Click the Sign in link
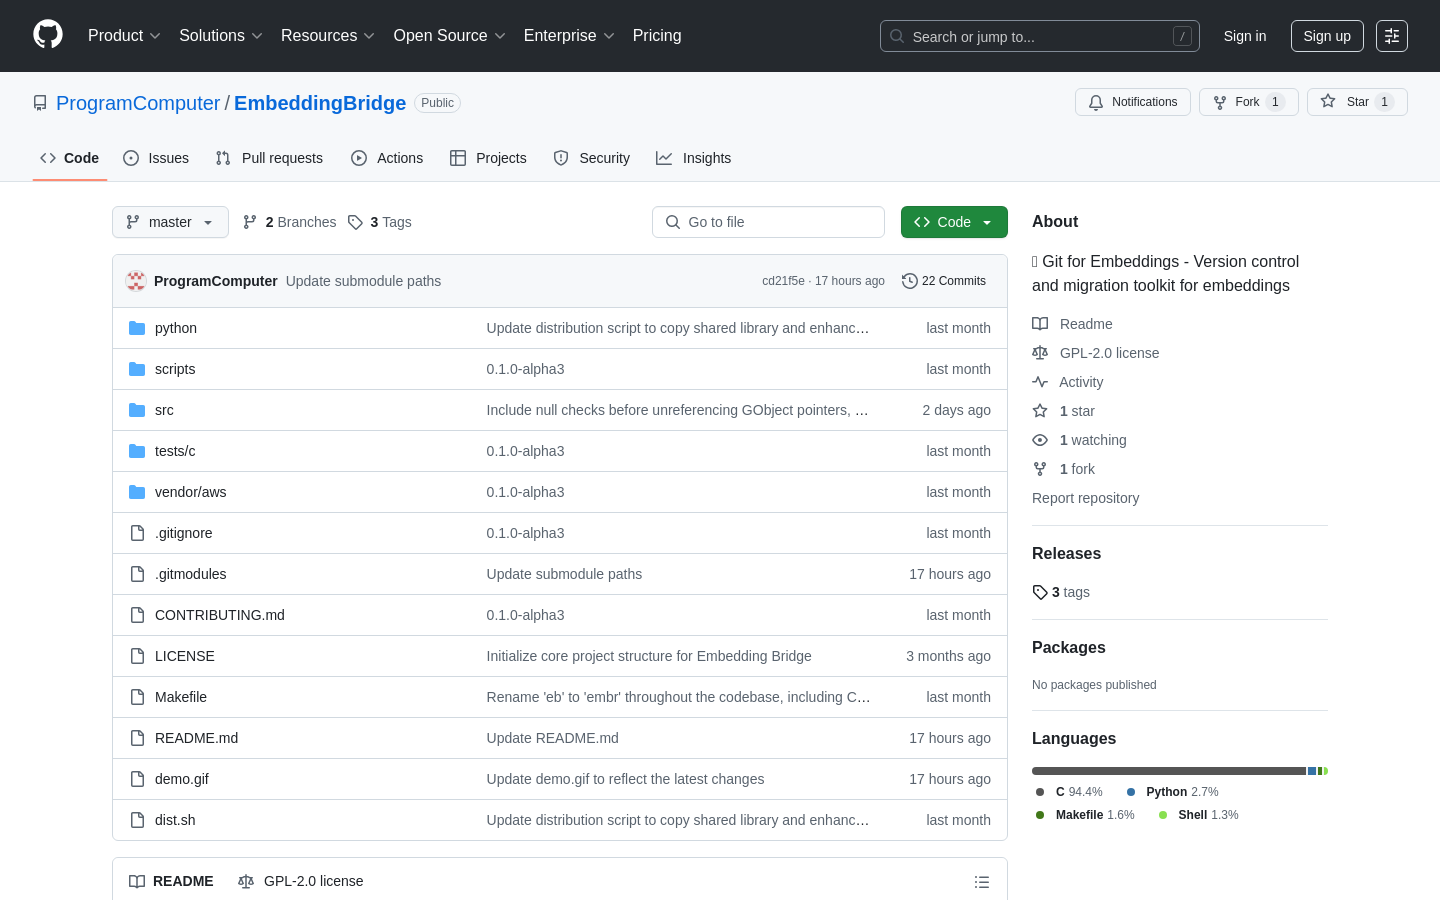The height and width of the screenshot is (900, 1440). click(x=1245, y=36)
